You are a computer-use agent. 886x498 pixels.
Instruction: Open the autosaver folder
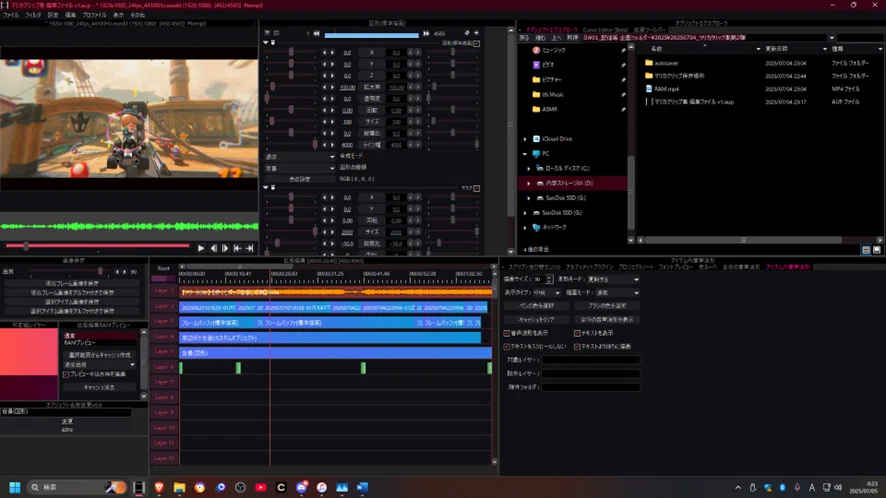pos(666,63)
